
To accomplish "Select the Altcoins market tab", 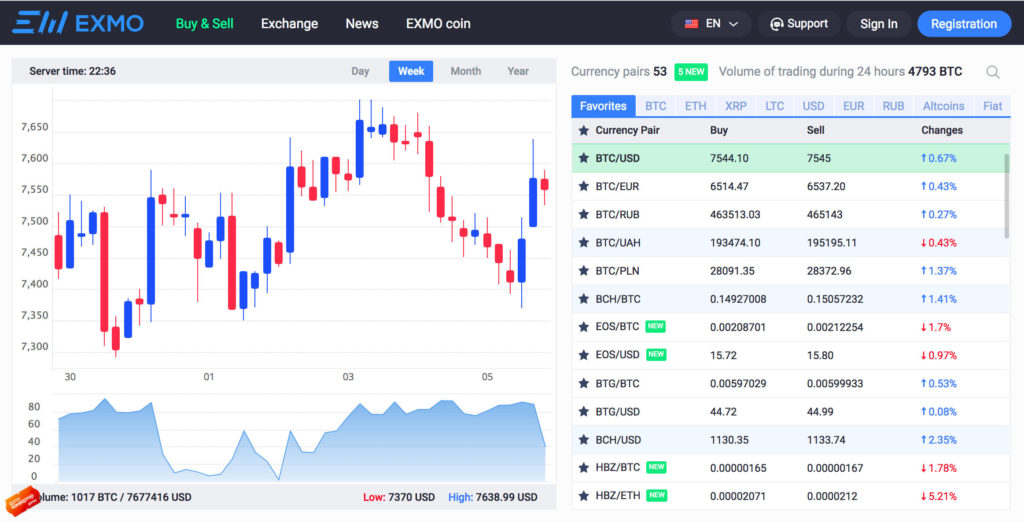I will point(943,106).
